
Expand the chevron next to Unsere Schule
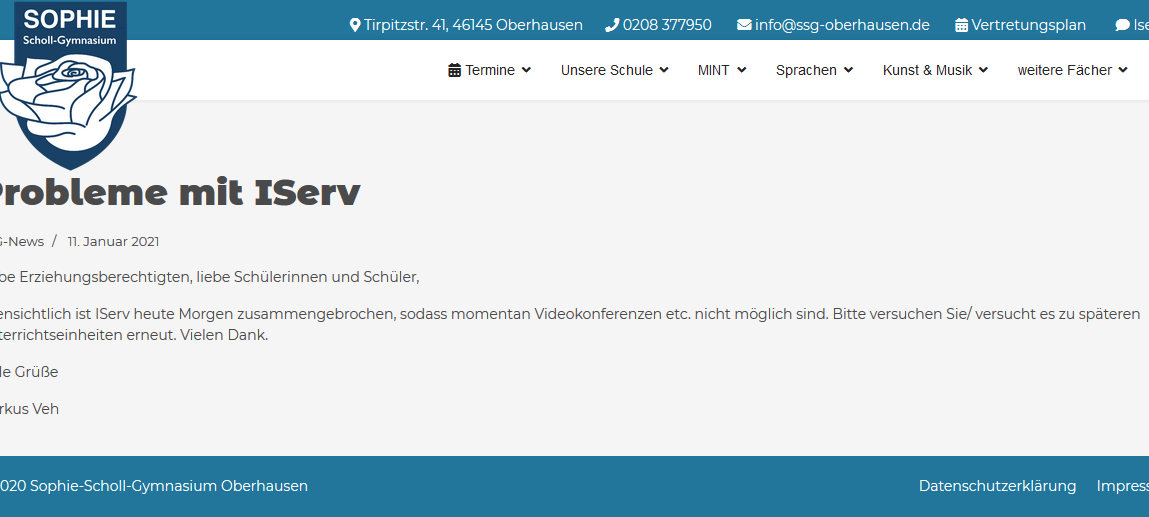664,70
